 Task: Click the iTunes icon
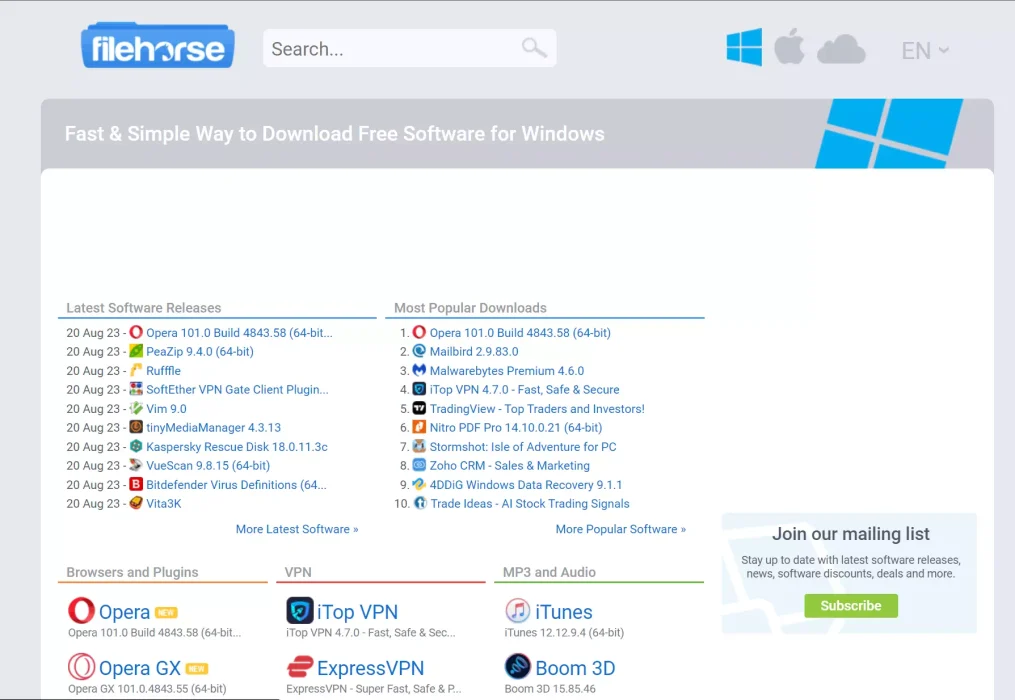pyautogui.click(x=518, y=611)
